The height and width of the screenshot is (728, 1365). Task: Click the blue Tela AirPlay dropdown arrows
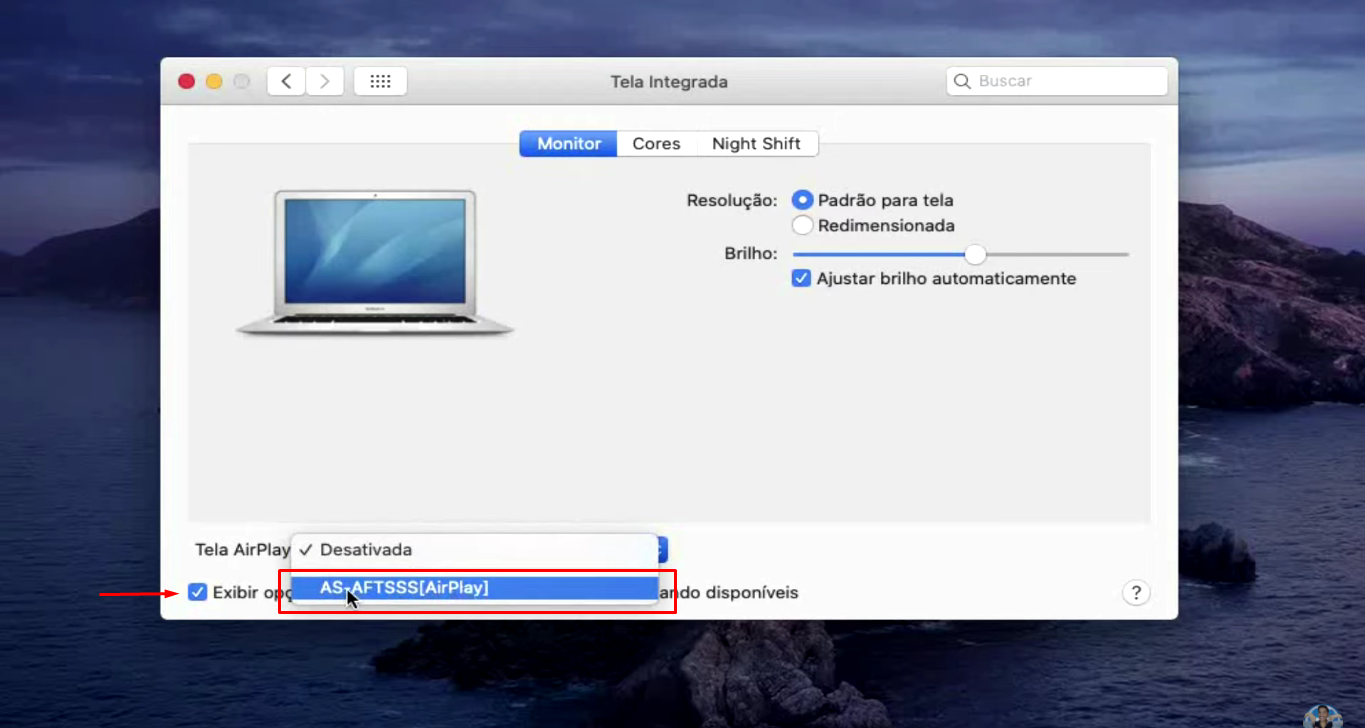pyautogui.click(x=661, y=550)
